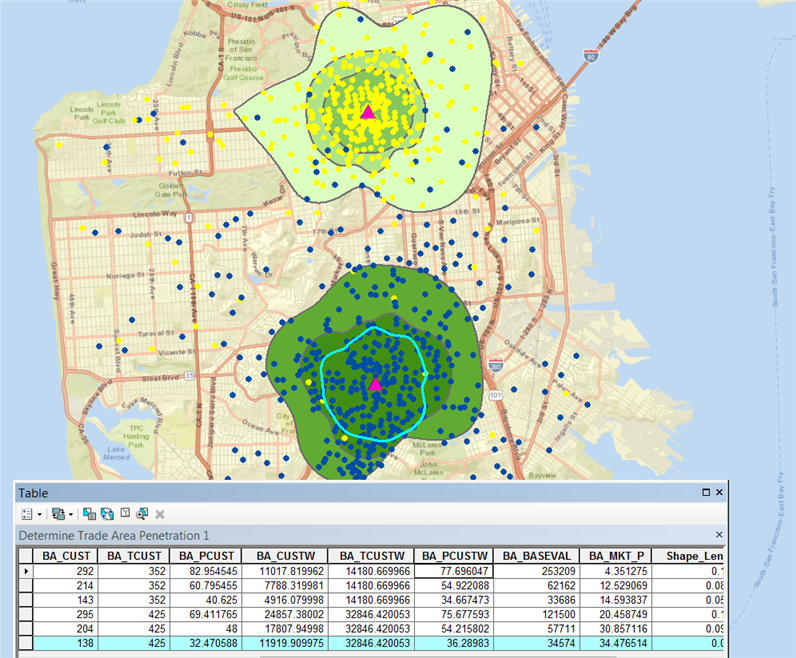Select the BA_PCUST column header
796x658 pixels.
tap(206, 556)
